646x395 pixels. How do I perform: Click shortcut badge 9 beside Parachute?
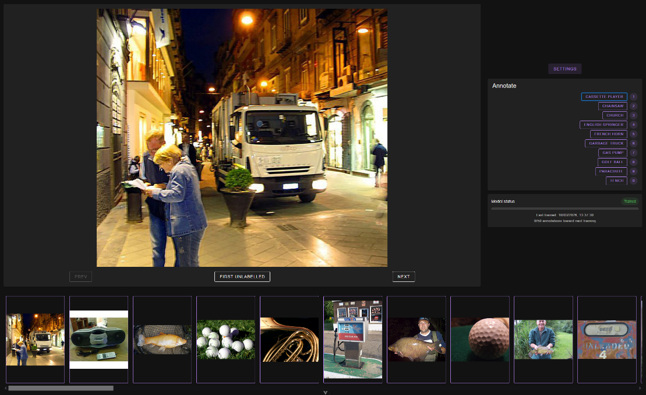pyautogui.click(x=634, y=171)
